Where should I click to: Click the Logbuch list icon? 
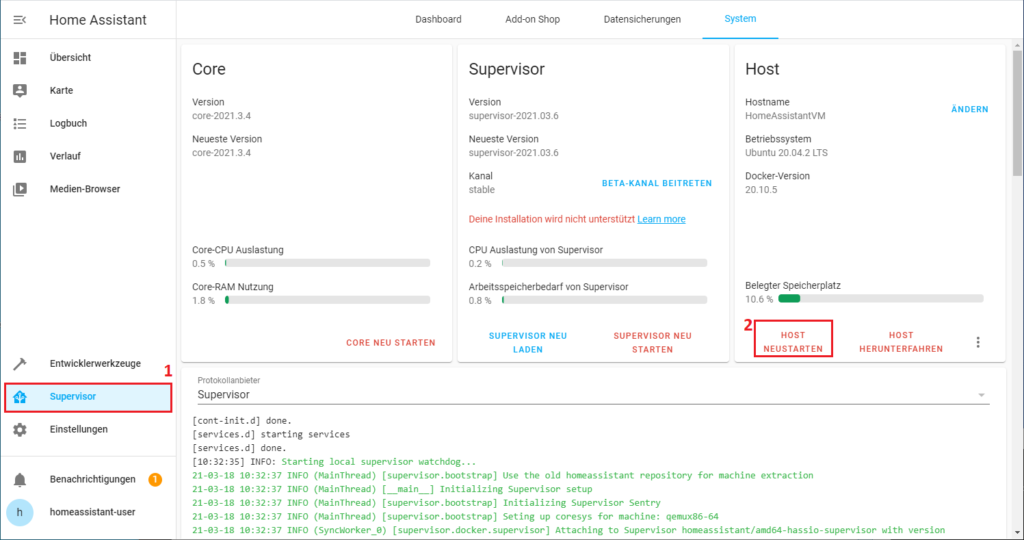20,123
